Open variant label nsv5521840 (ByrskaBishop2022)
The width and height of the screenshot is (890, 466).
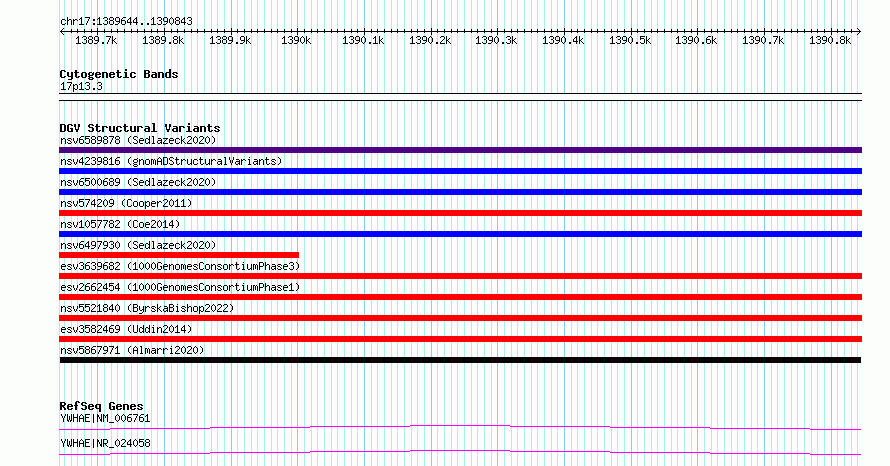(147, 308)
